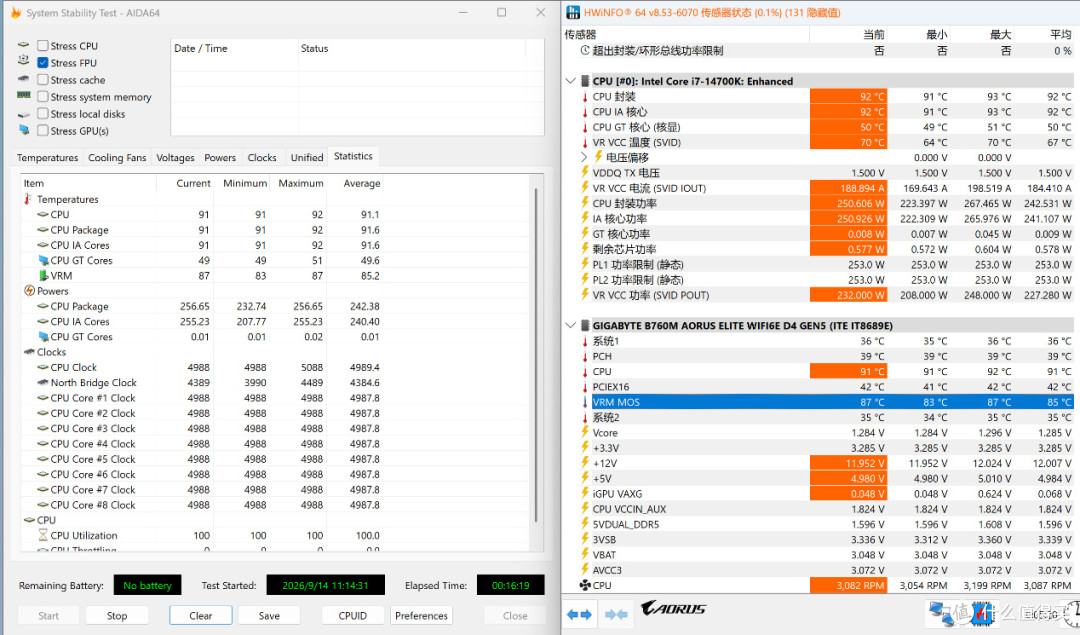Viewport: 1080px width, 635px height.
Task: Click the Clocks group icon in statistics list
Action: tap(29, 352)
